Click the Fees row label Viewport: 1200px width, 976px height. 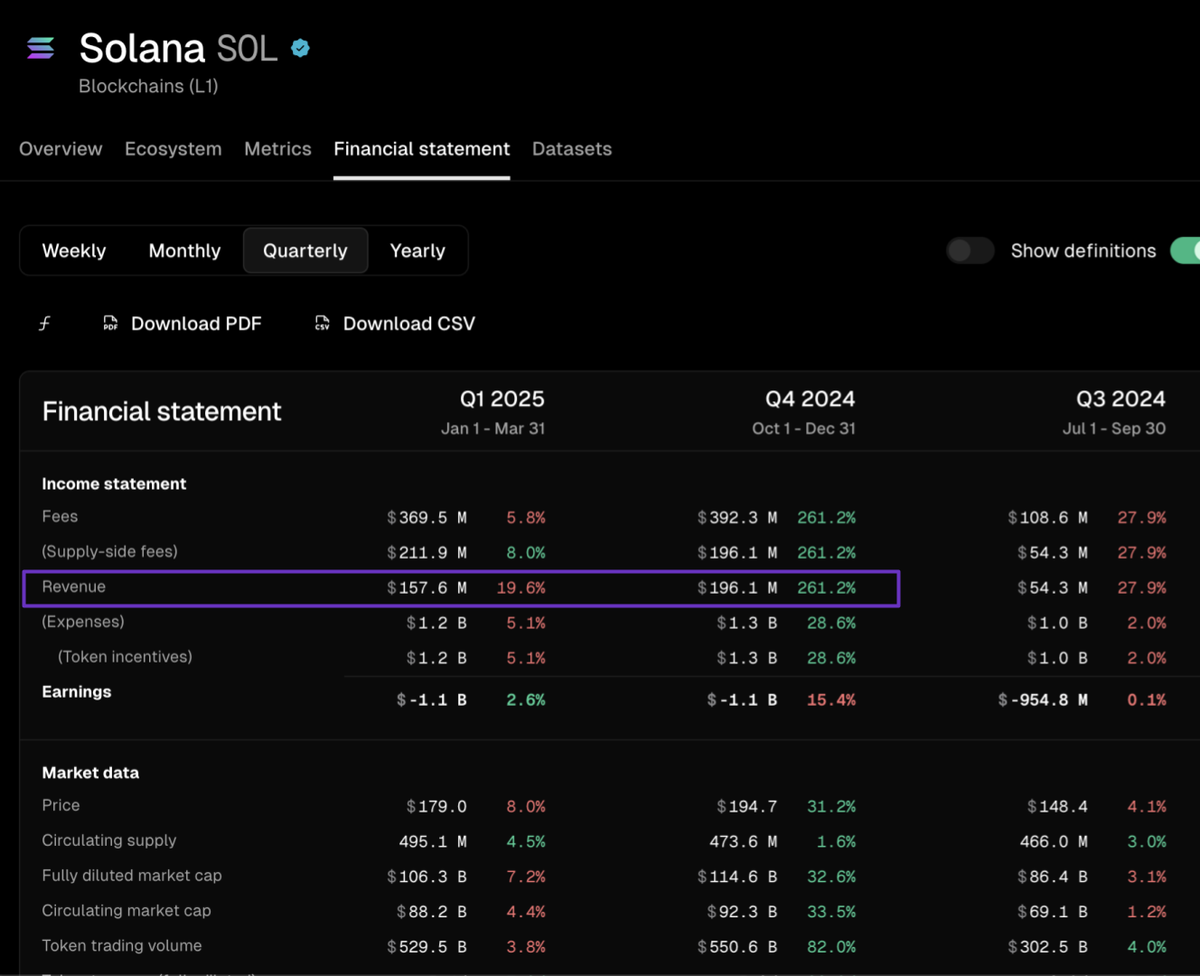60,517
